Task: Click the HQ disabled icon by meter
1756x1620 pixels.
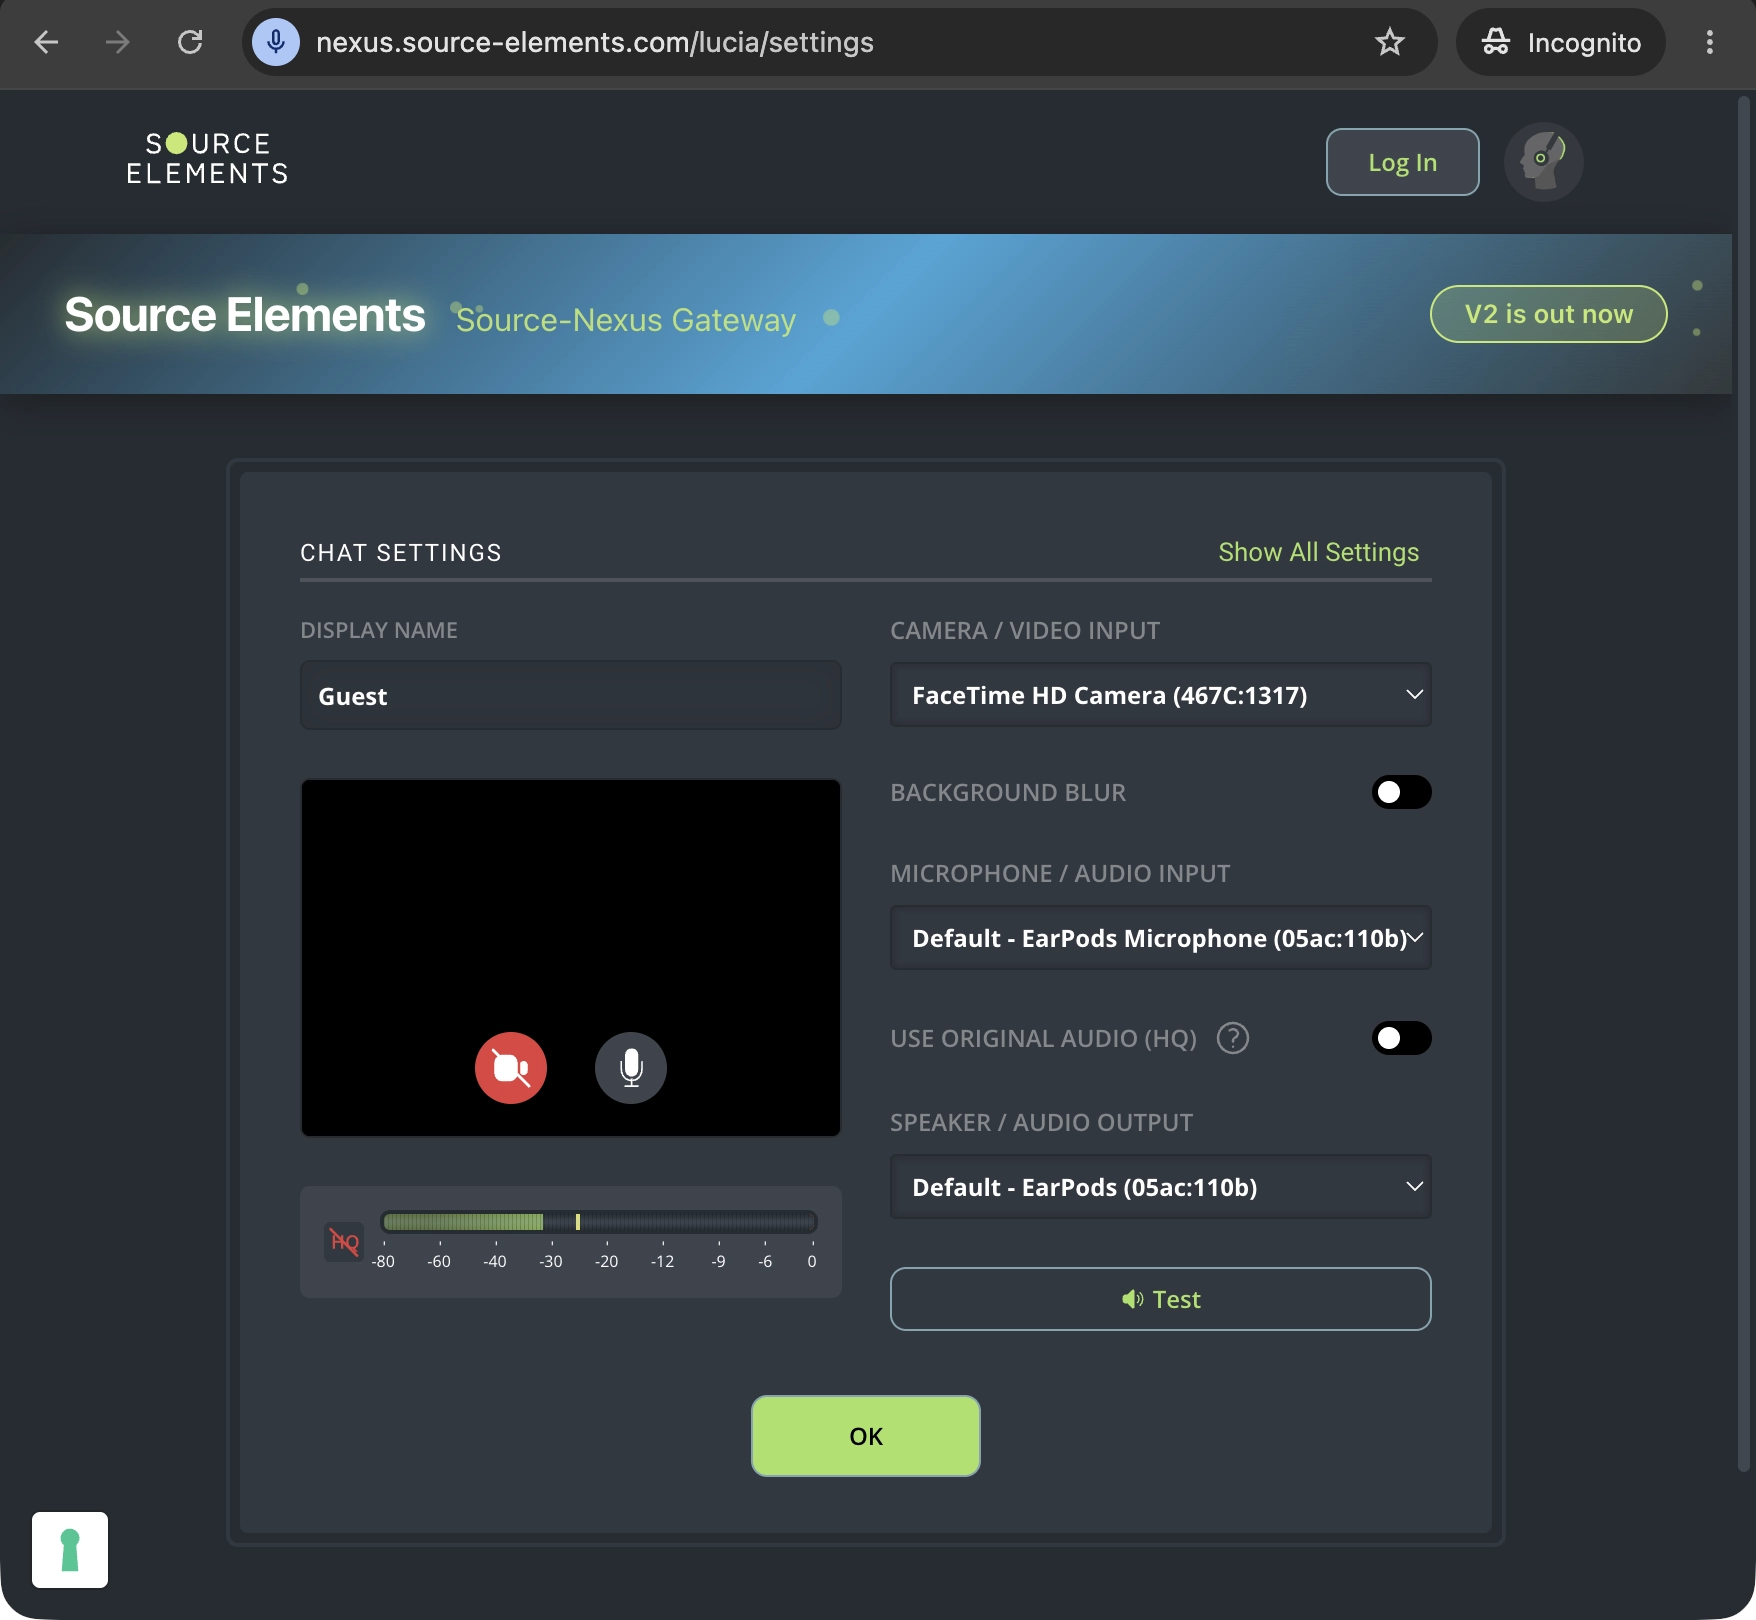Action: click(344, 1242)
